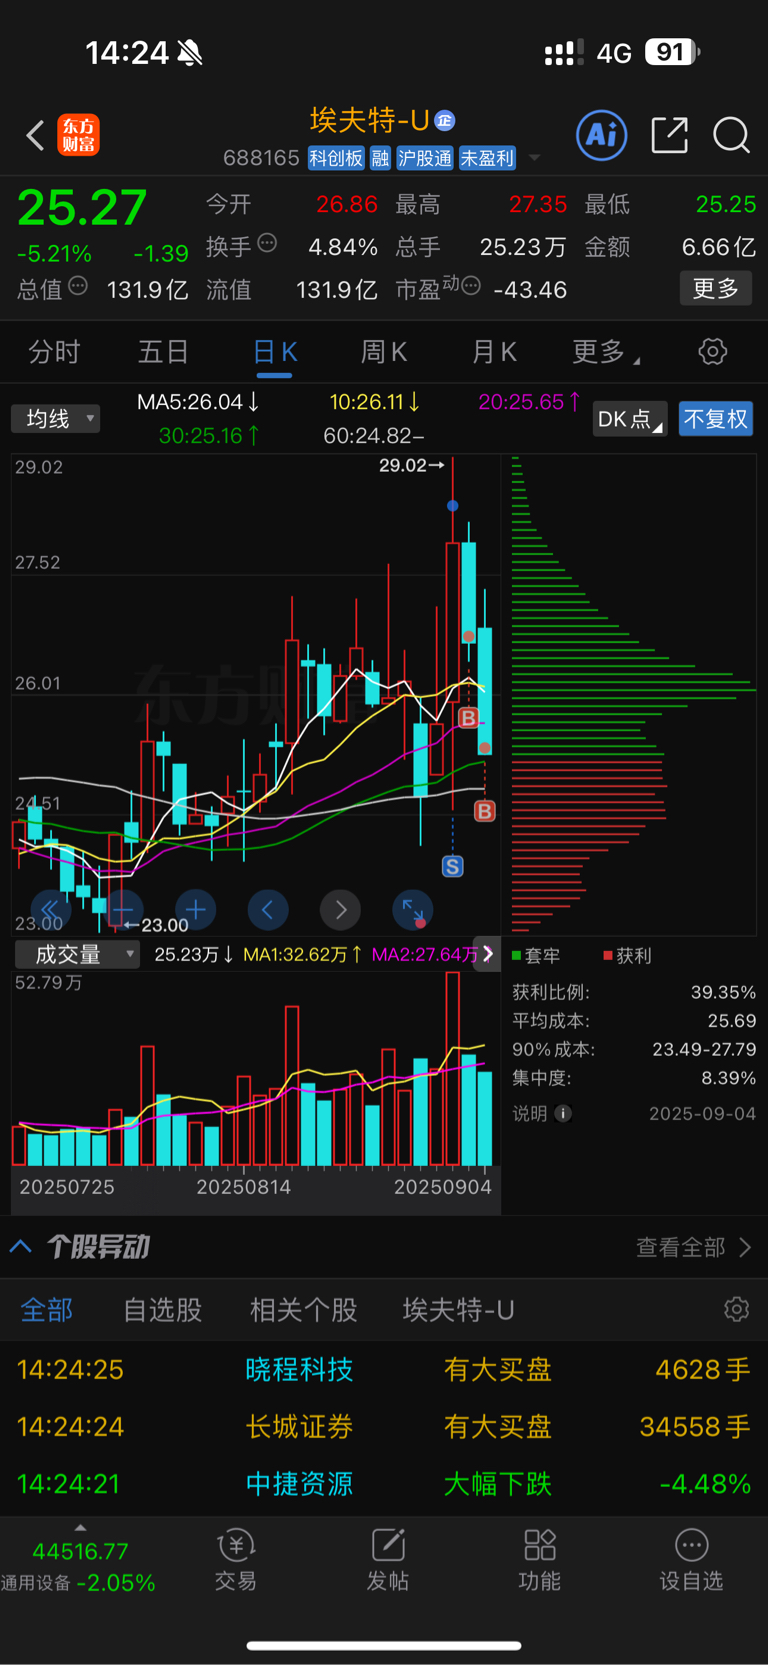Zoom in chart with plus button

pyautogui.click(x=195, y=909)
